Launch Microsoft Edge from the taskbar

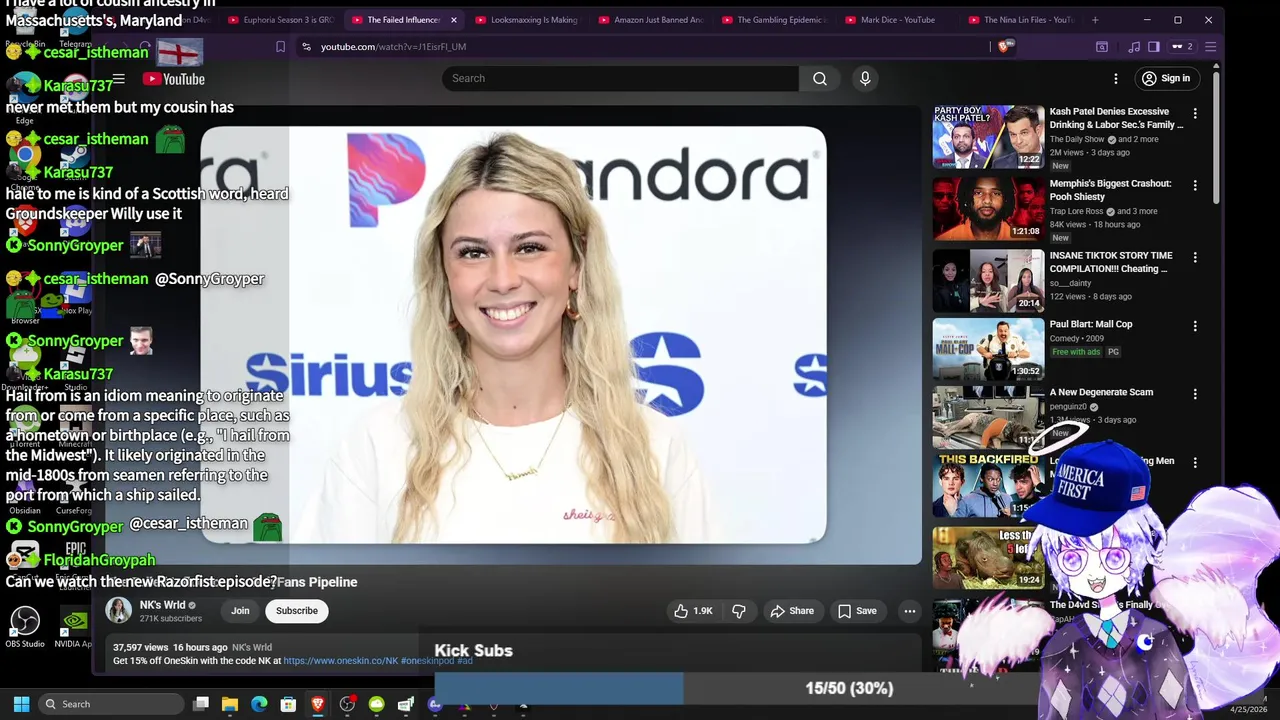[259, 704]
